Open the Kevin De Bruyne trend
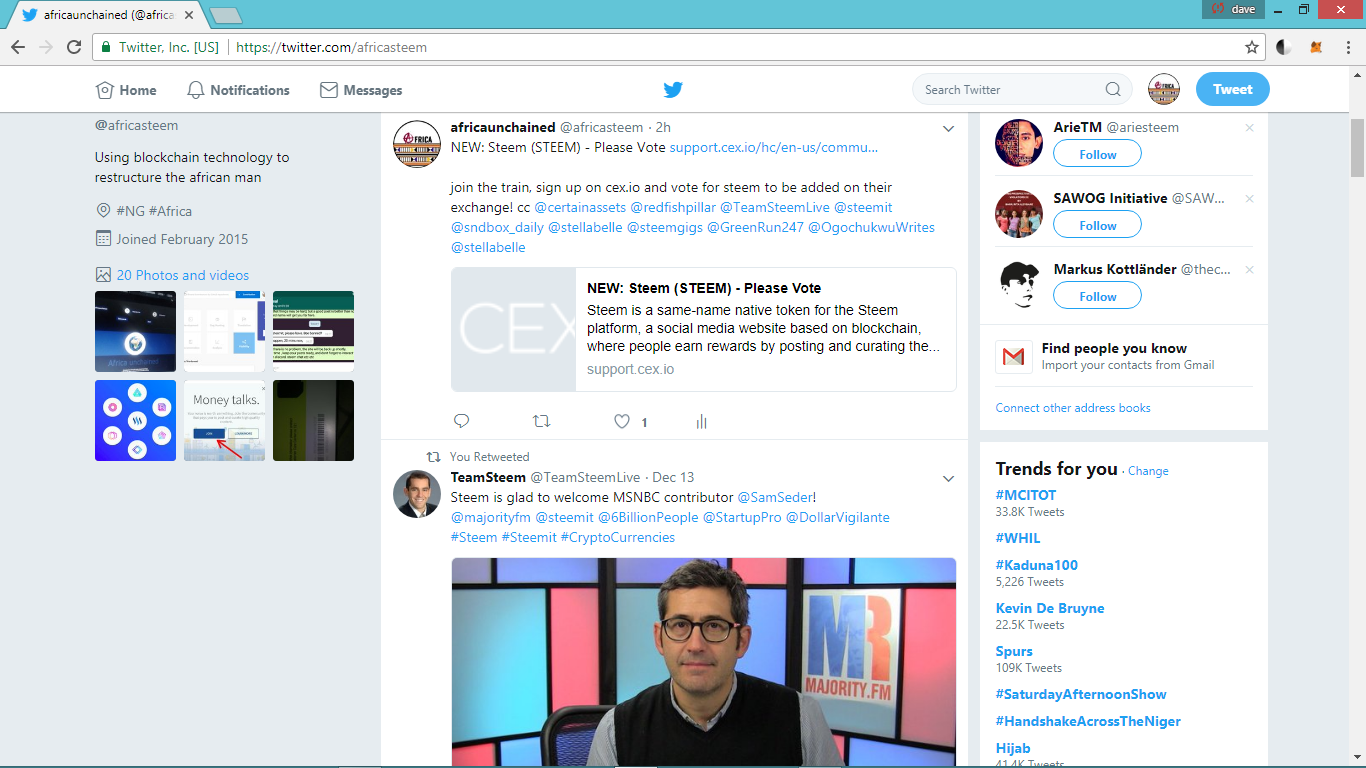Screen dimensions: 1366x768 coord(1050,608)
